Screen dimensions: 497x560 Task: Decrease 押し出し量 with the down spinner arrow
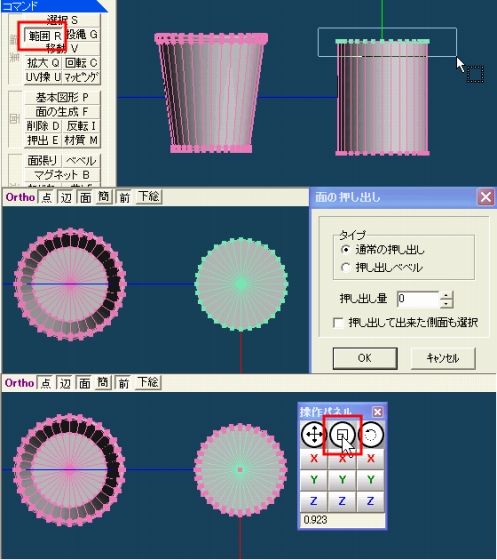point(446,304)
